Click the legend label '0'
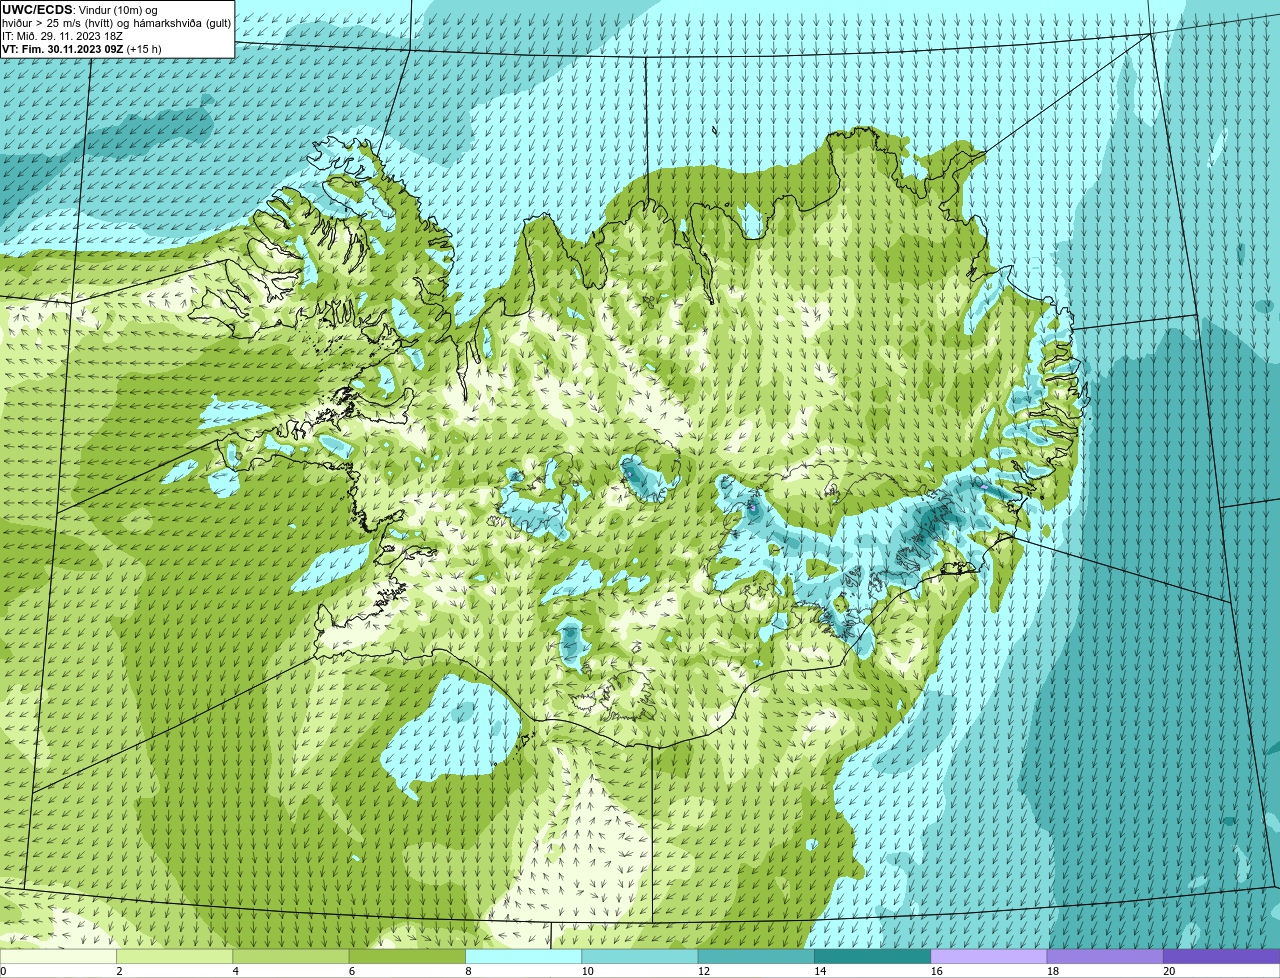1280x978 pixels. 3,971
